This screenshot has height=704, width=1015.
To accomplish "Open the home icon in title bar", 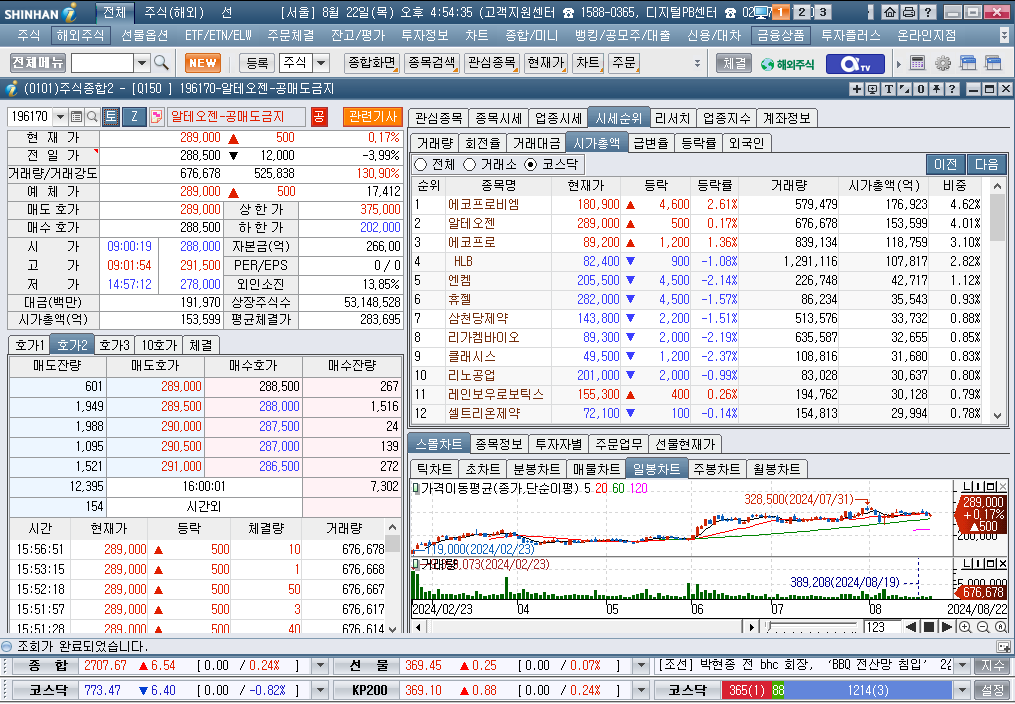I will [x=890, y=12].
